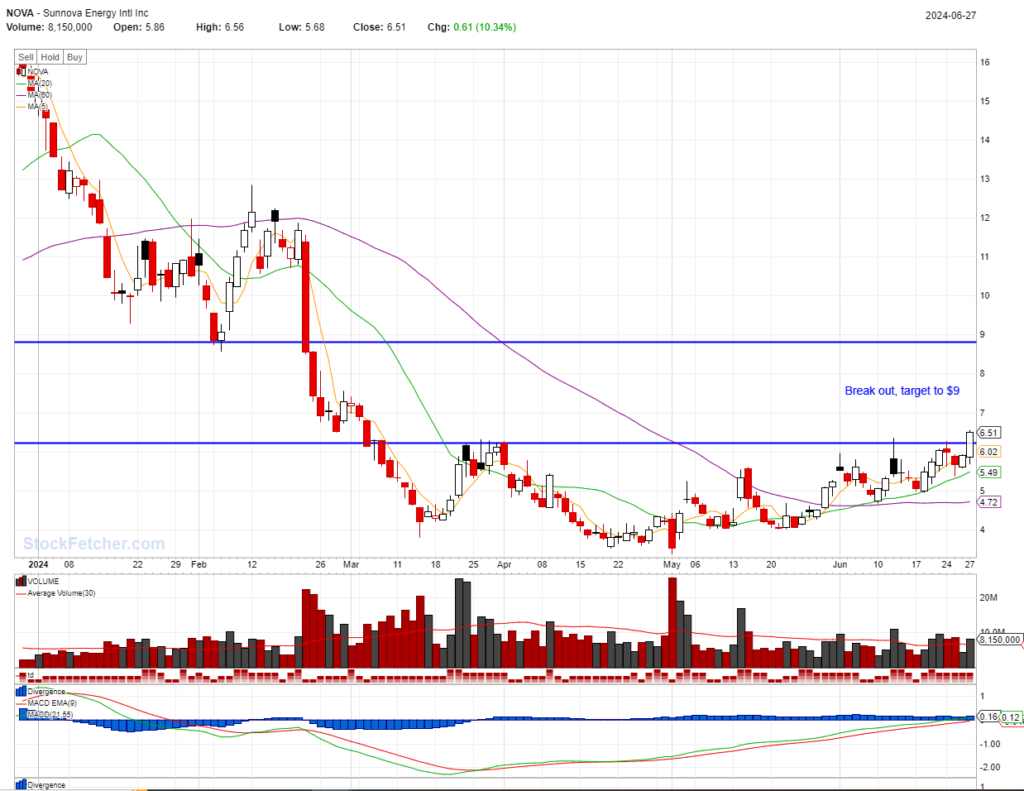
Task: Select the NOVA candlestick legend icon
Action: [21, 71]
